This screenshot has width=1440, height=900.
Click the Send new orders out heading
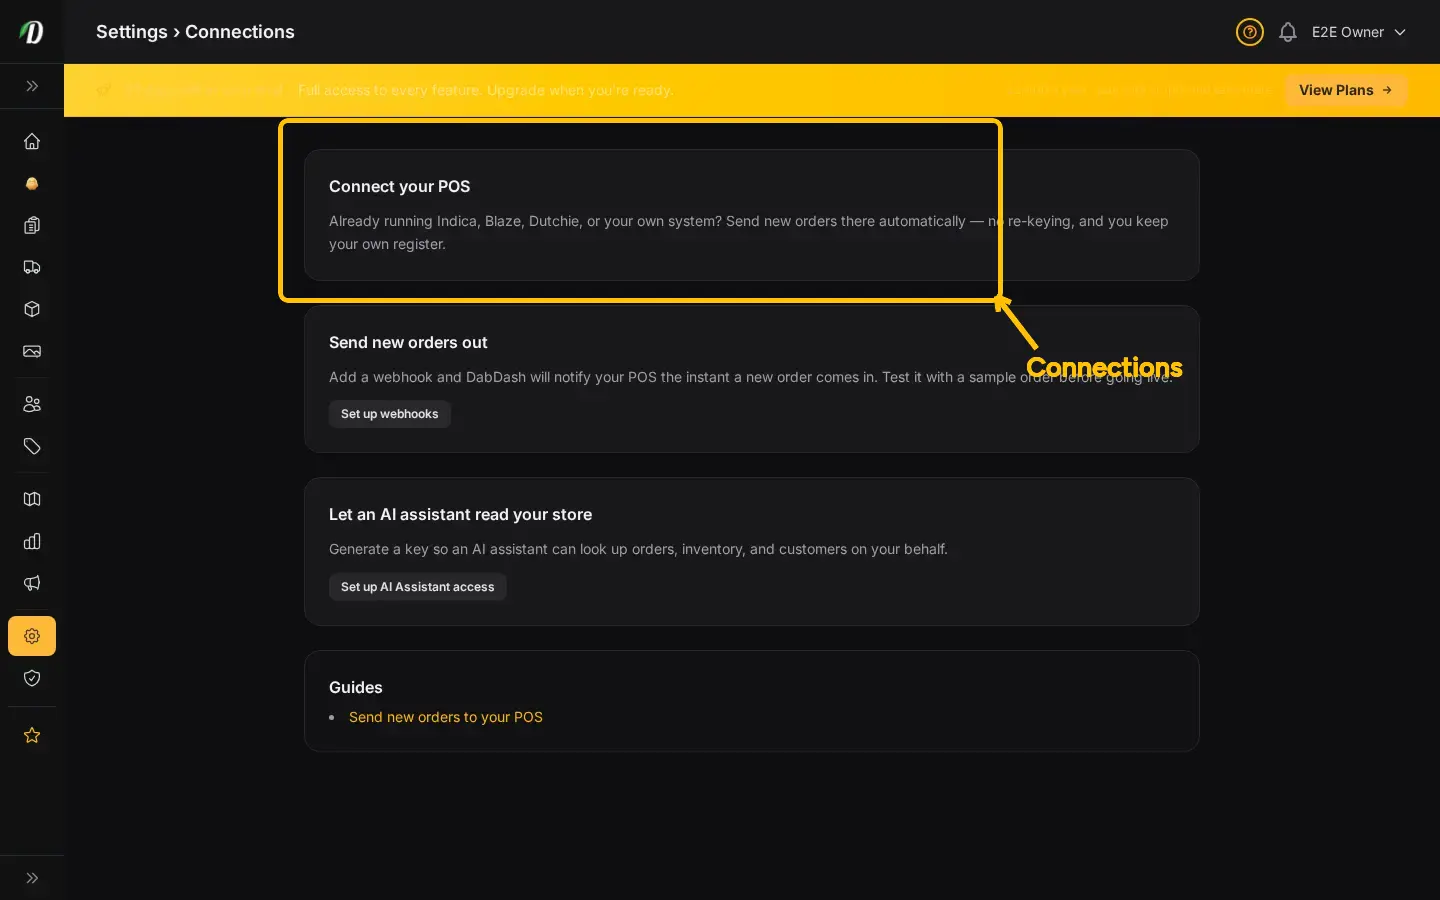[408, 342]
